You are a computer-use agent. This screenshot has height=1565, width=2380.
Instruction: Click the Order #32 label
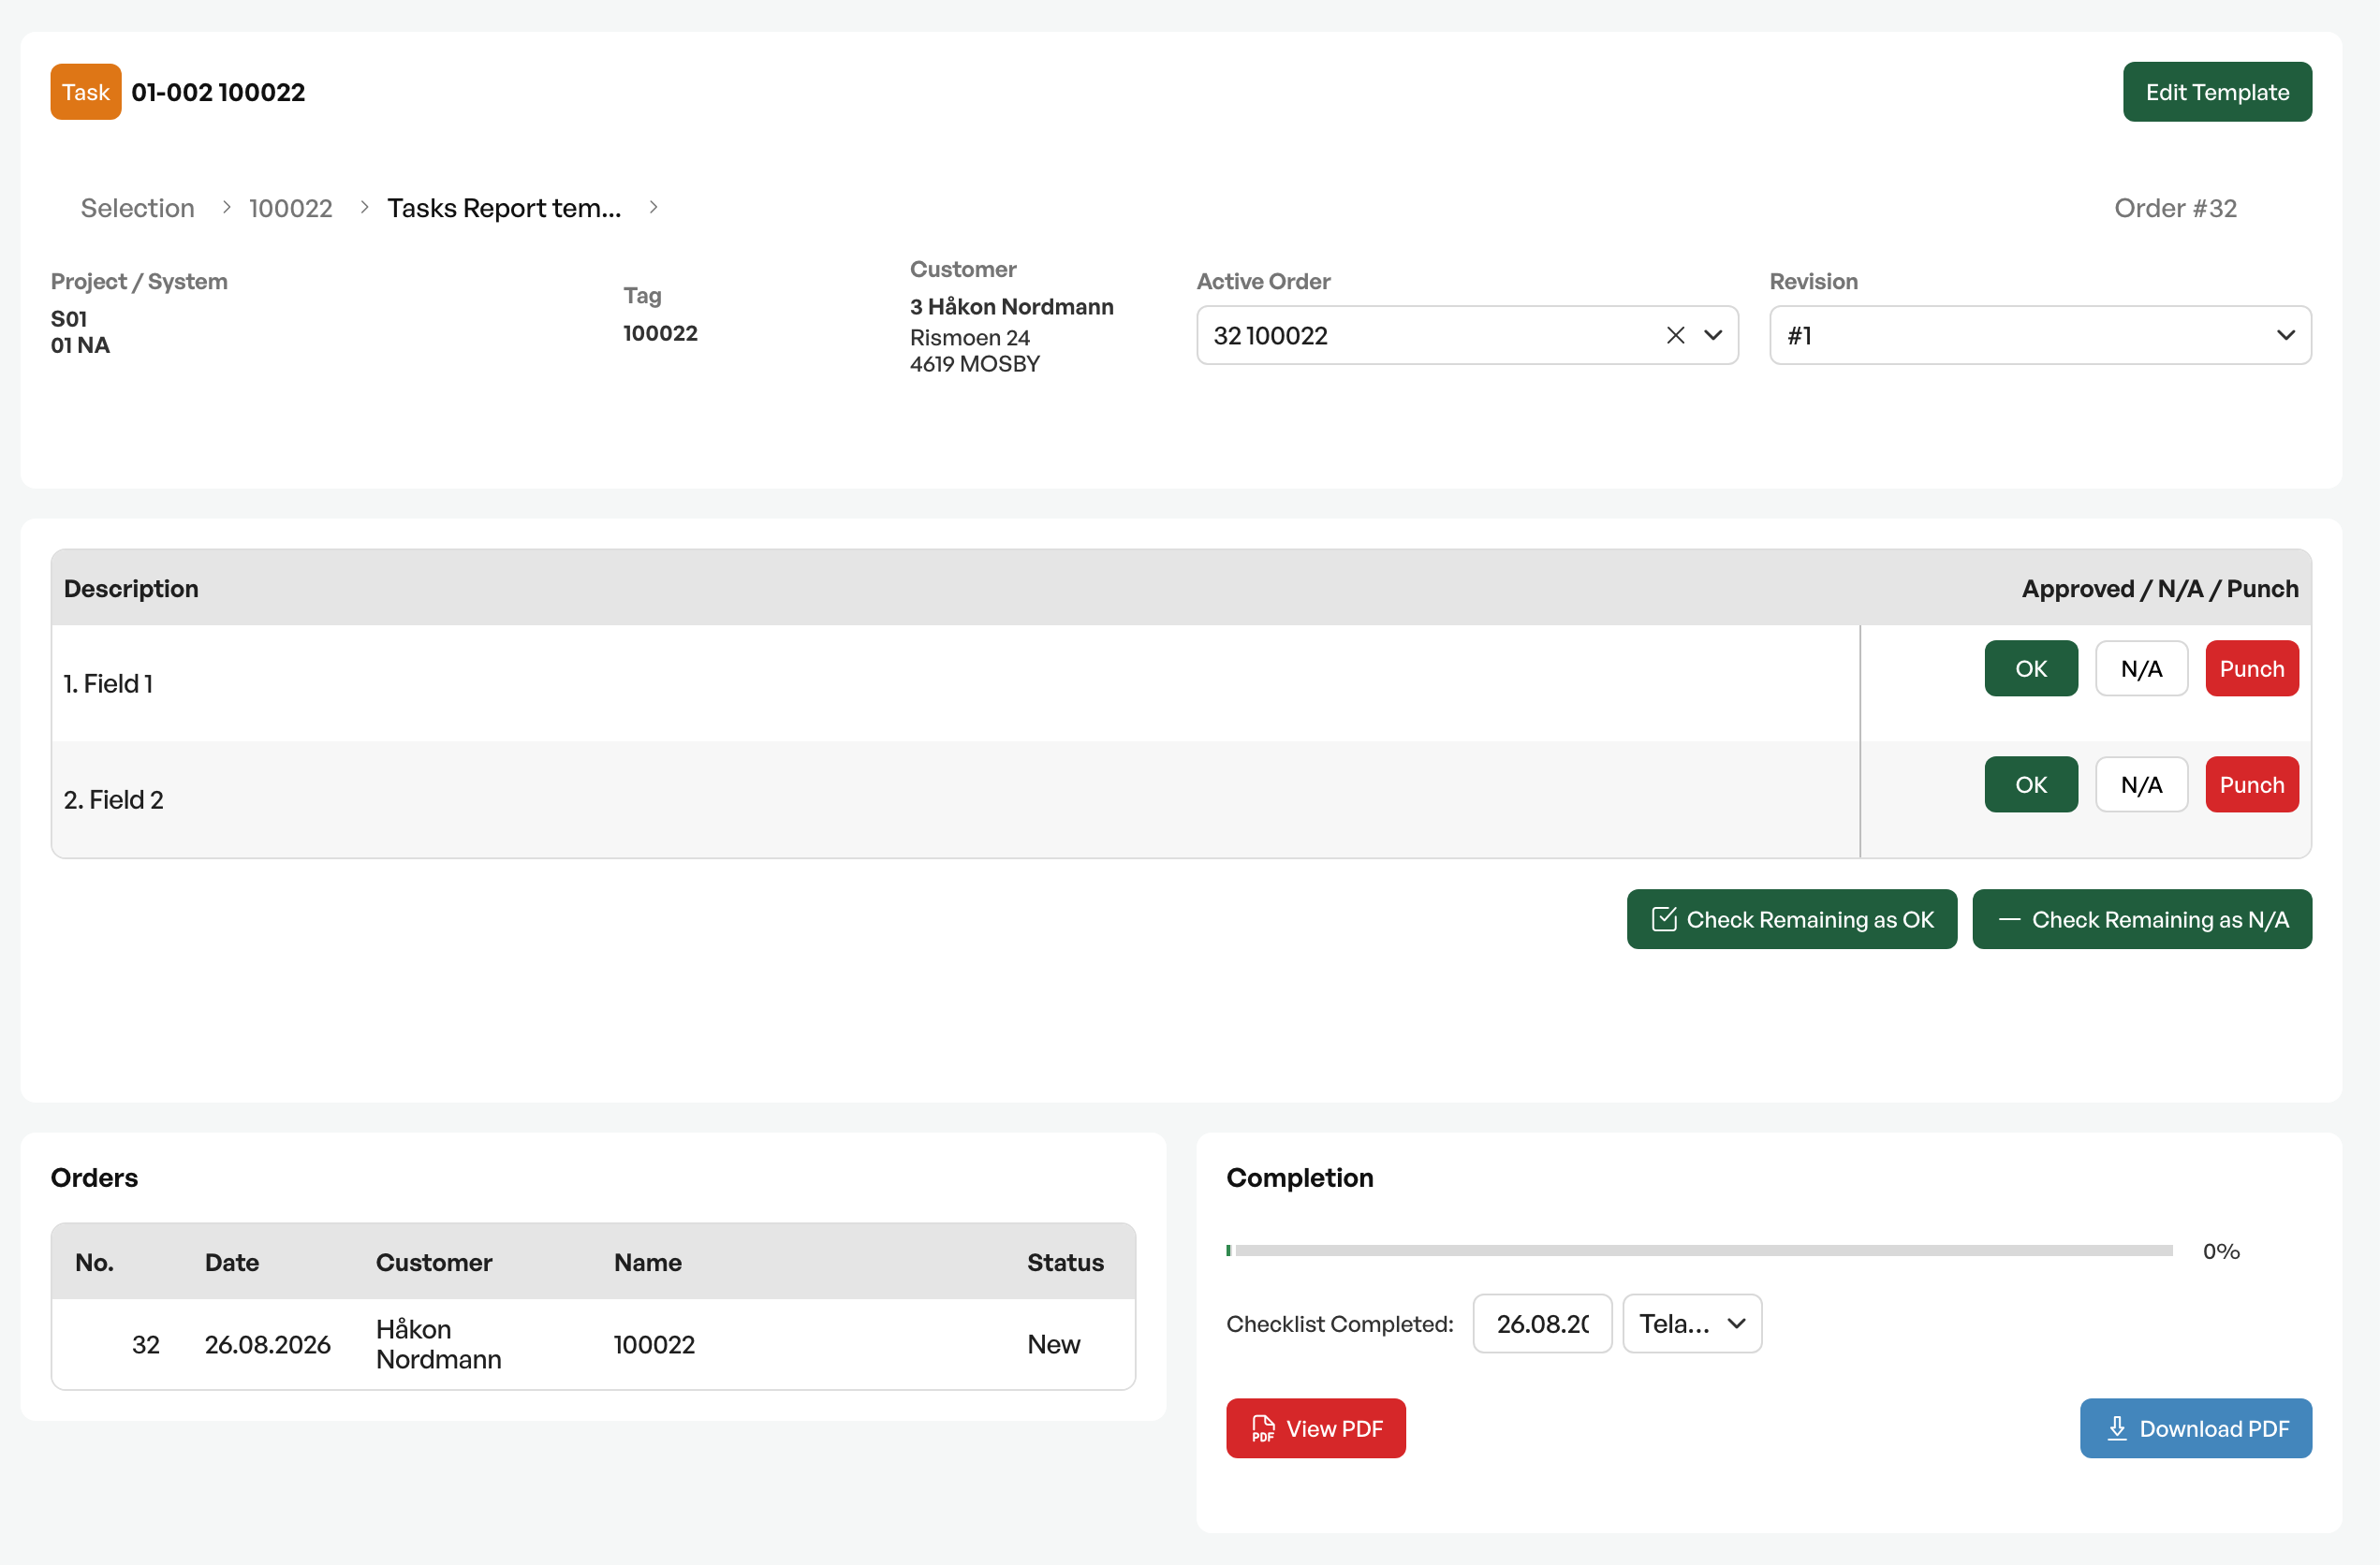[2175, 208]
